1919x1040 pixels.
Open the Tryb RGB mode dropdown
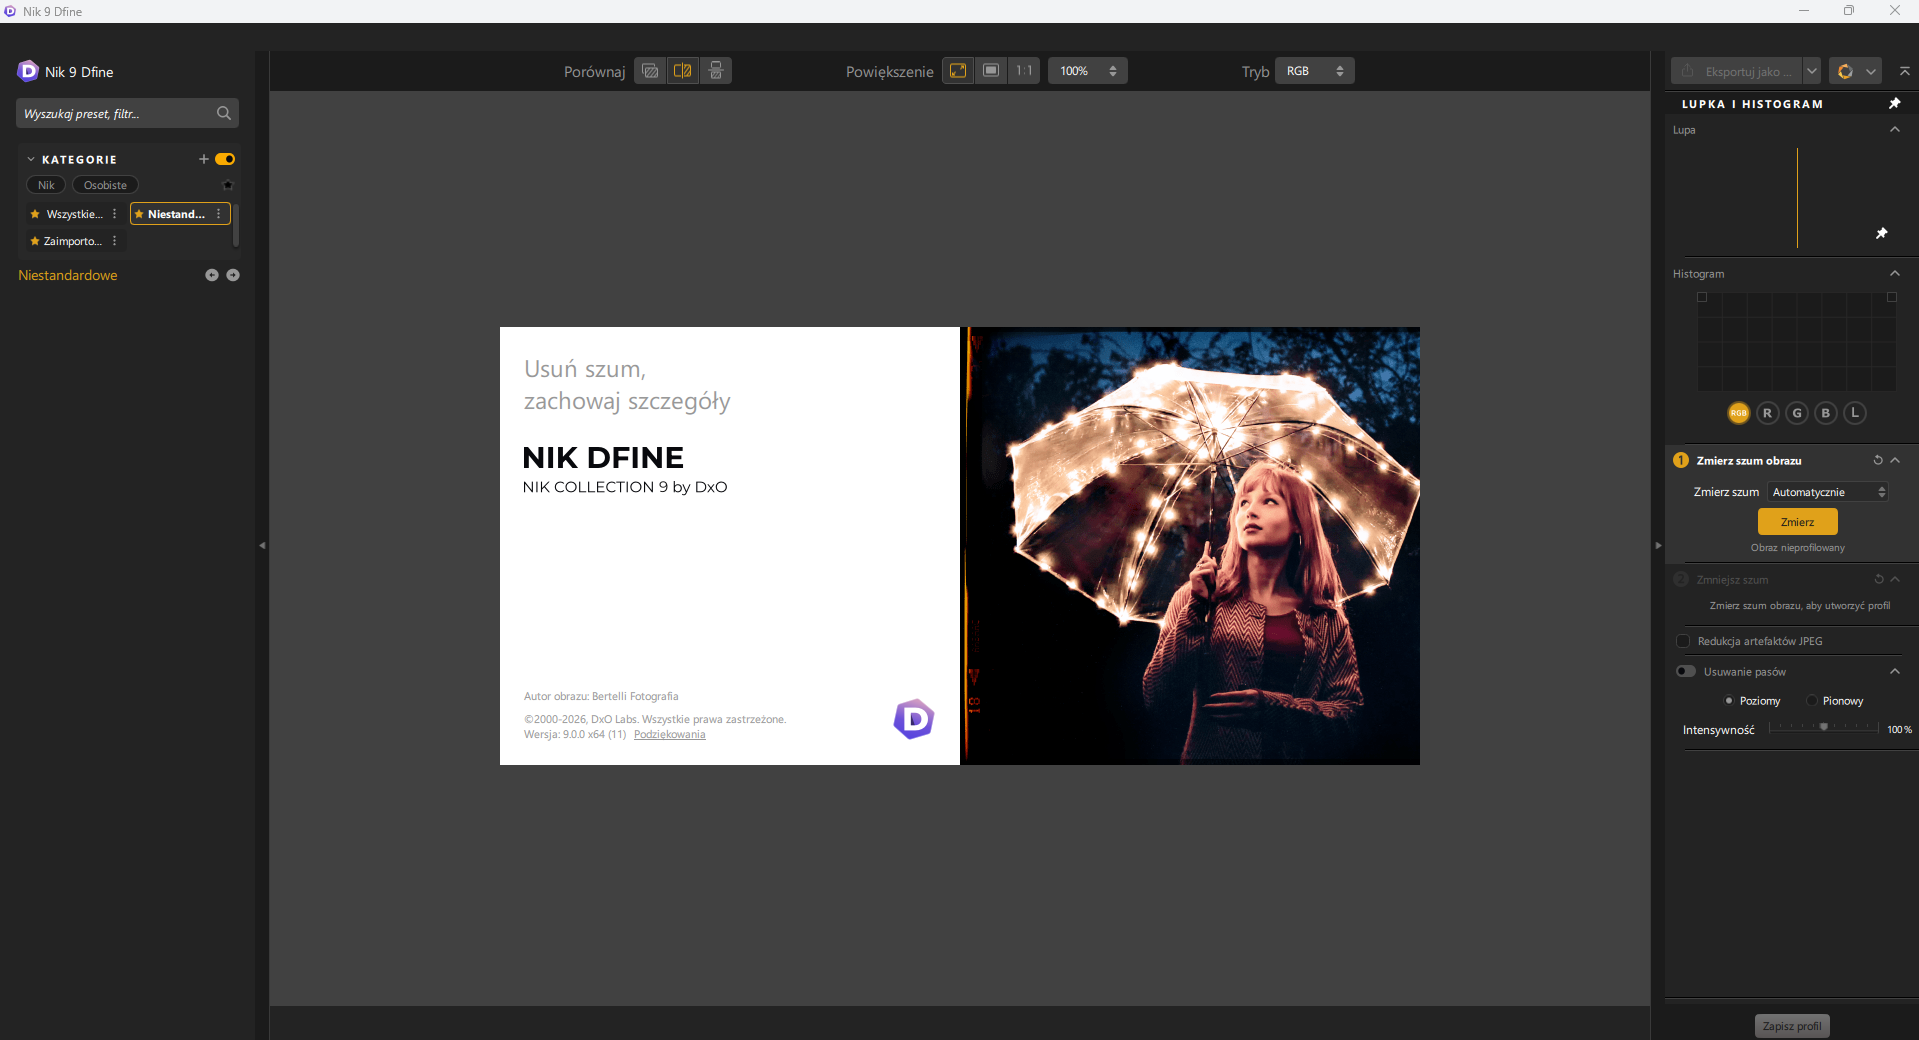(x=1315, y=71)
